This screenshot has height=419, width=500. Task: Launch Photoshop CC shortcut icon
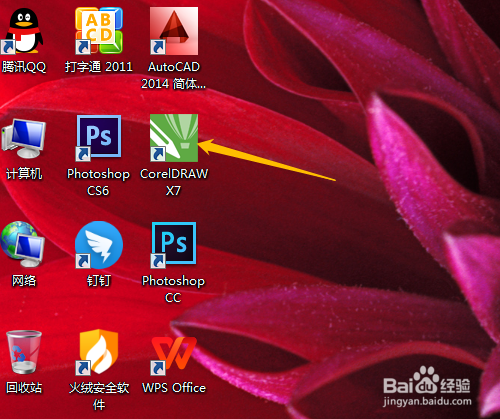click(174, 245)
